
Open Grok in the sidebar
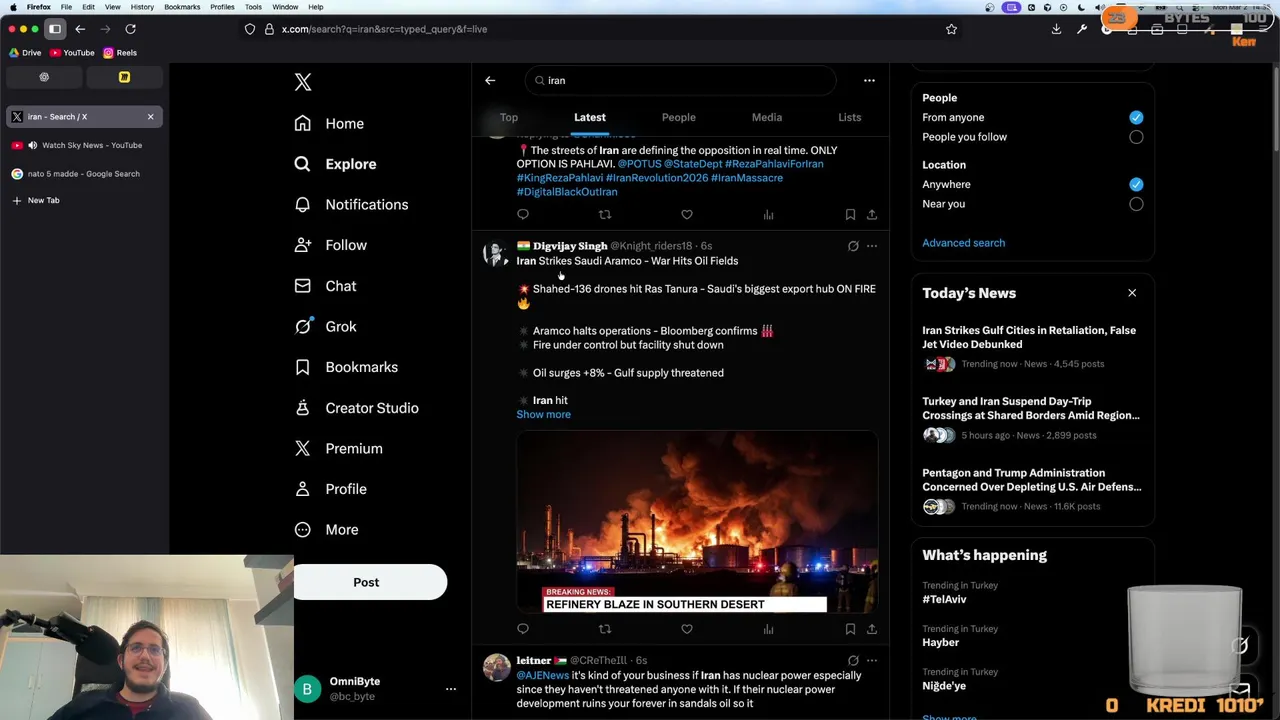(x=325, y=326)
